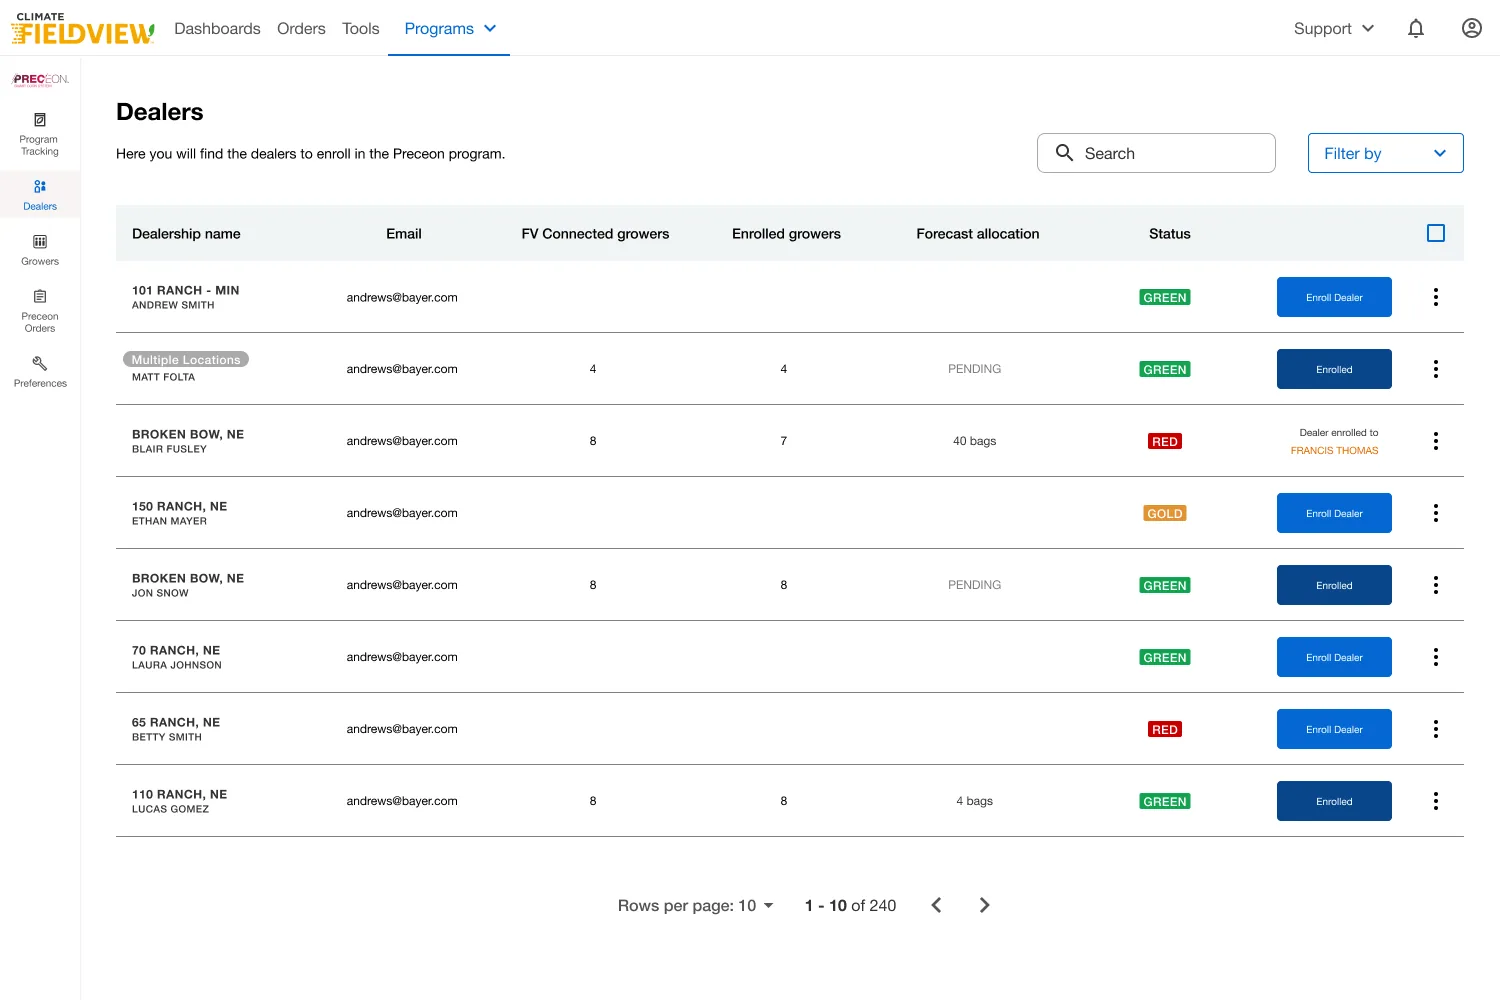
Task: Click Enrolled button for 110 RANCH, NE
Action: 1334,801
